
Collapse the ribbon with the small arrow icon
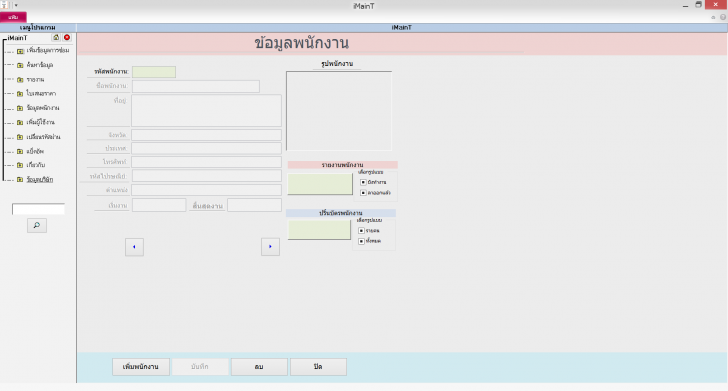713,17
